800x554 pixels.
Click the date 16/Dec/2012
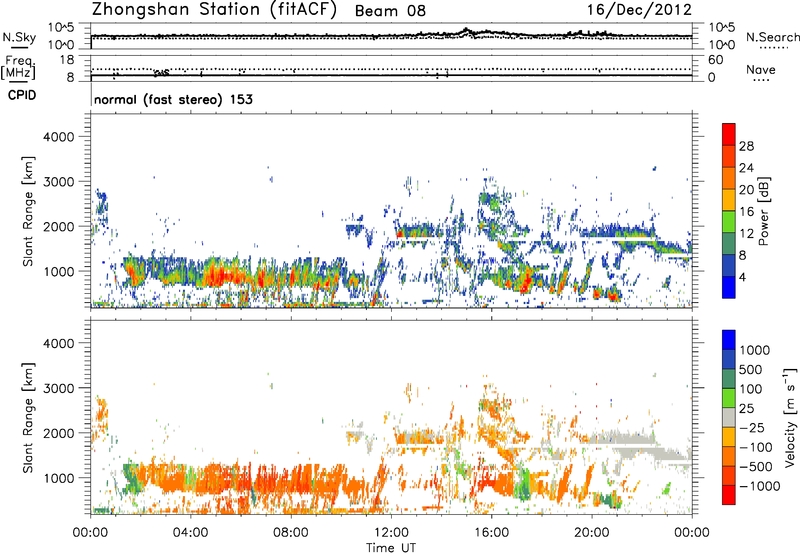[639, 10]
